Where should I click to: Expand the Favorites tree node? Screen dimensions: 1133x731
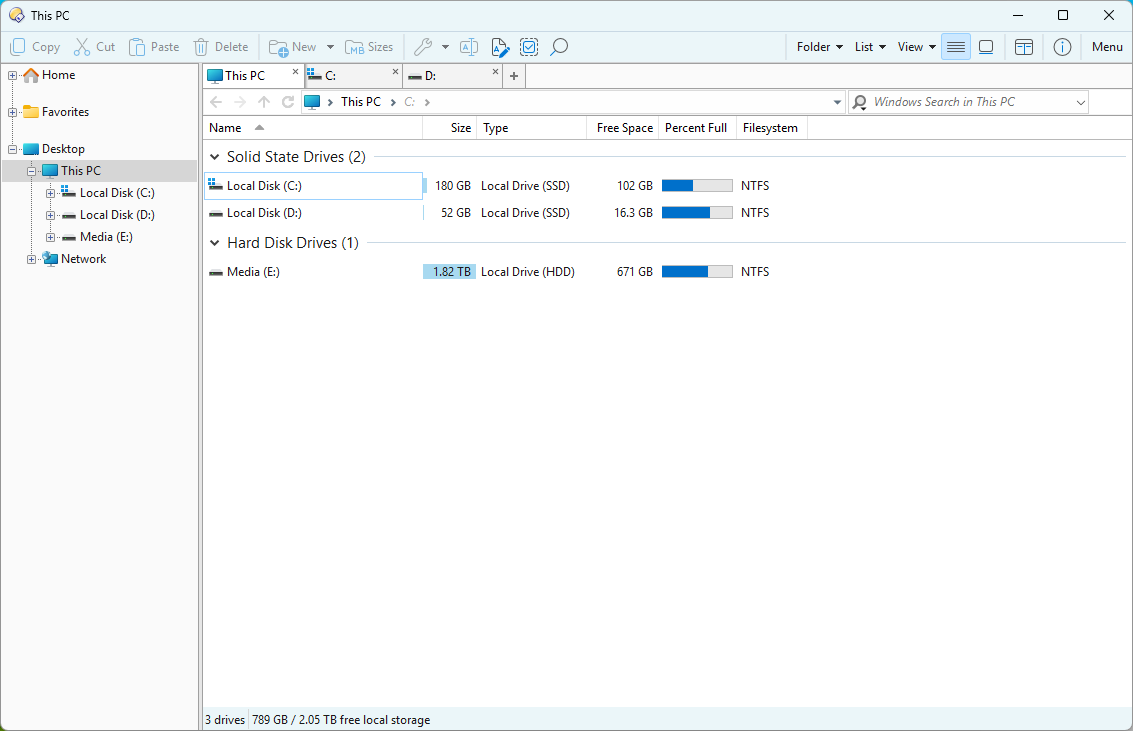pyautogui.click(x=12, y=112)
